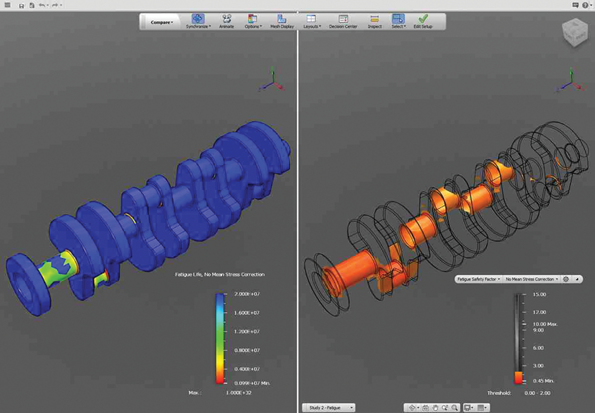The image size is (595, 413).
Task: Click the 'Fatigue Life, No Mean Stress Correction' label
Action: pyautogui.click(x=220, y=274)
